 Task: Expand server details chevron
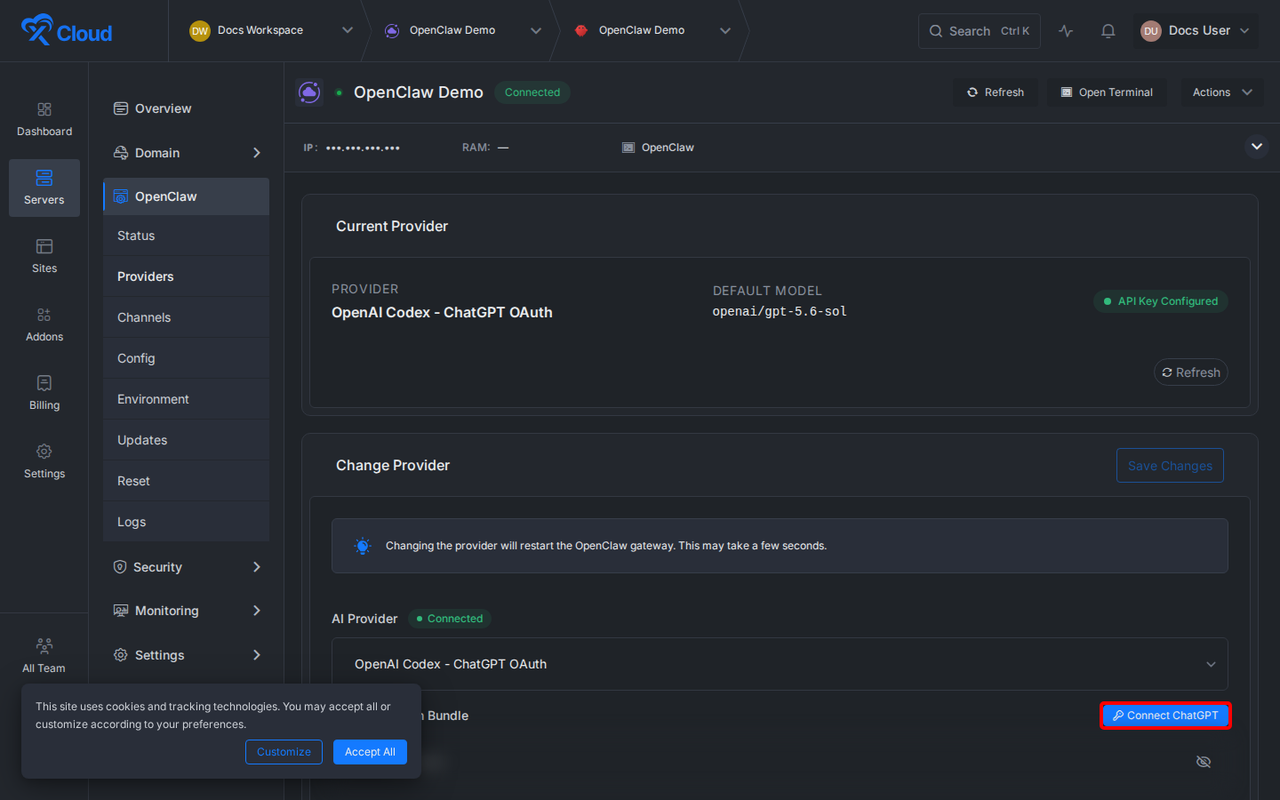point(1256,147)
